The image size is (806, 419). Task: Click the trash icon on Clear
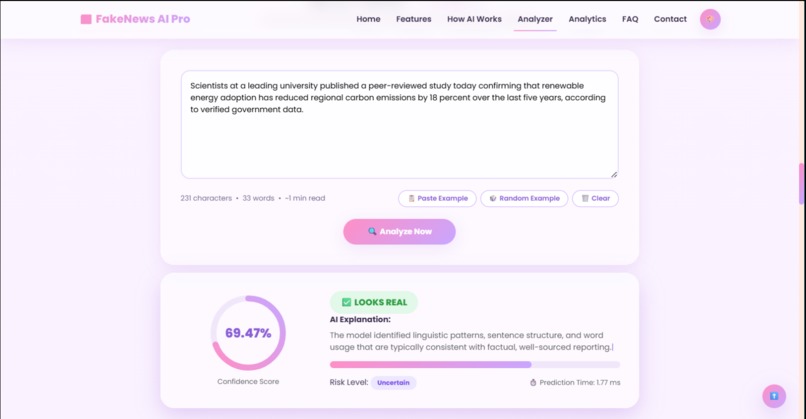tap(585, 198)
